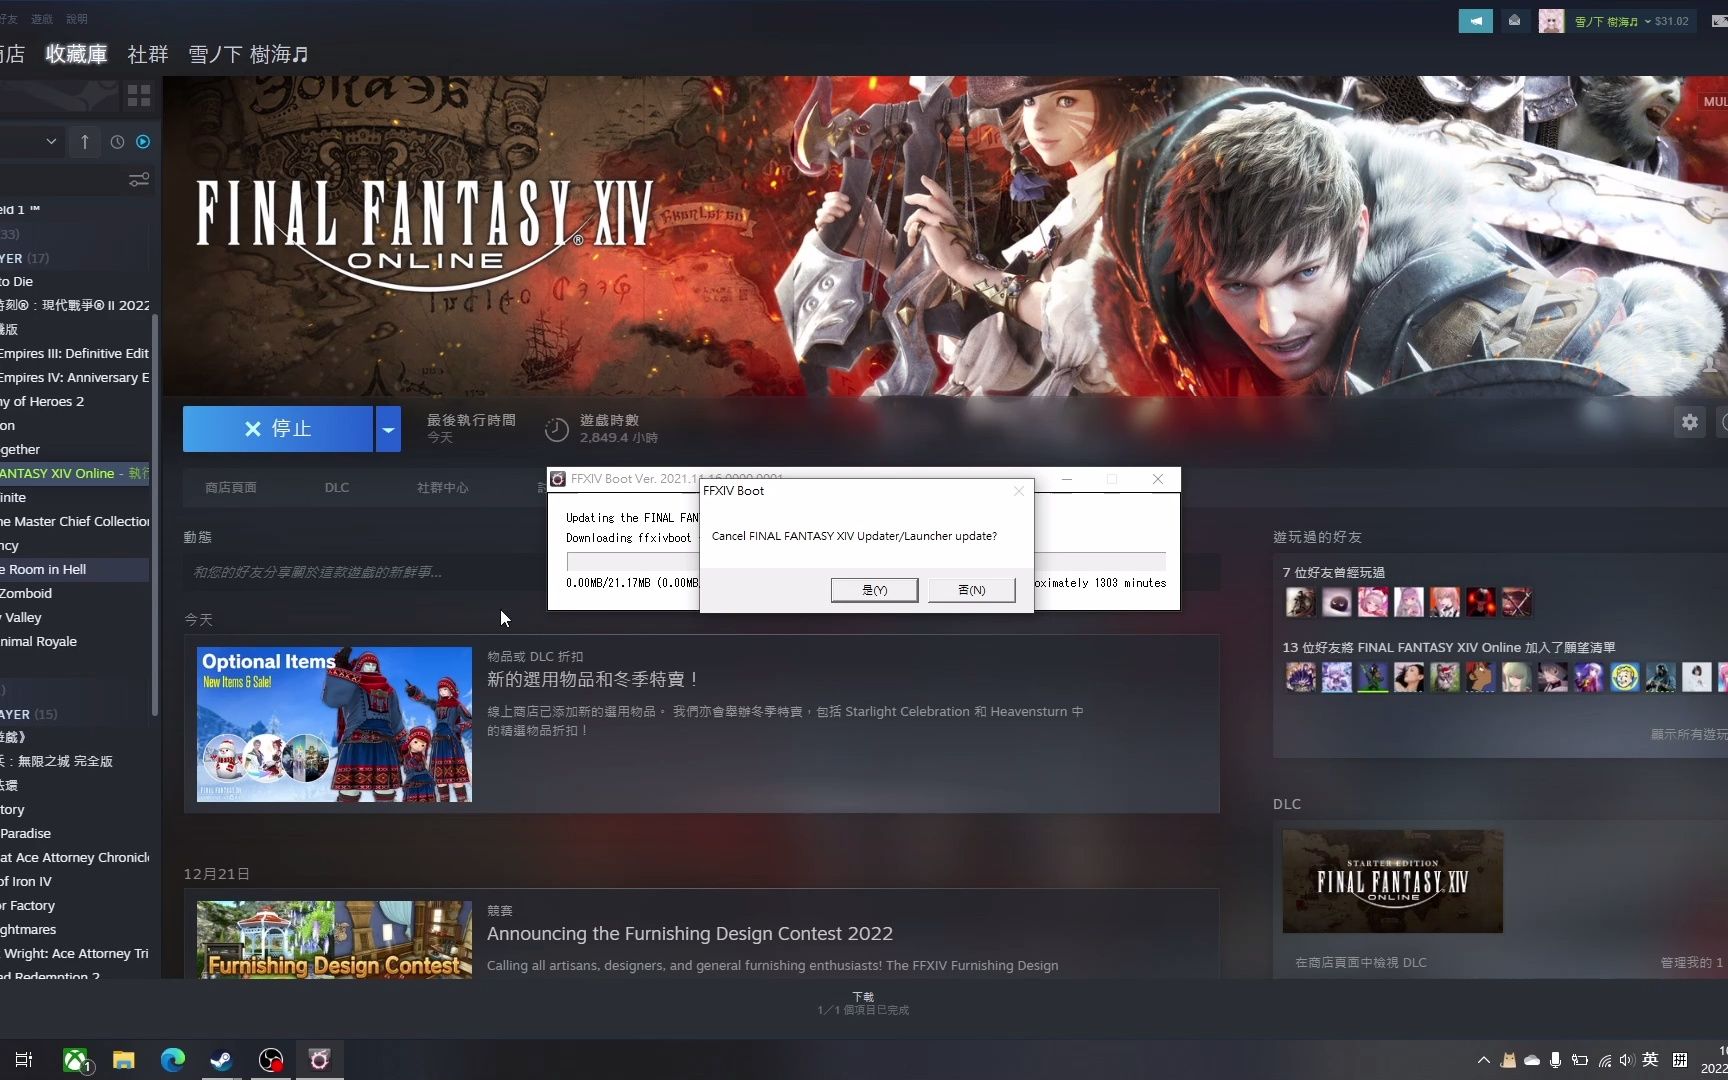Select FANTASY XIV Online entry in library list
This screenshot has height=1080, width=1728.
74,473
